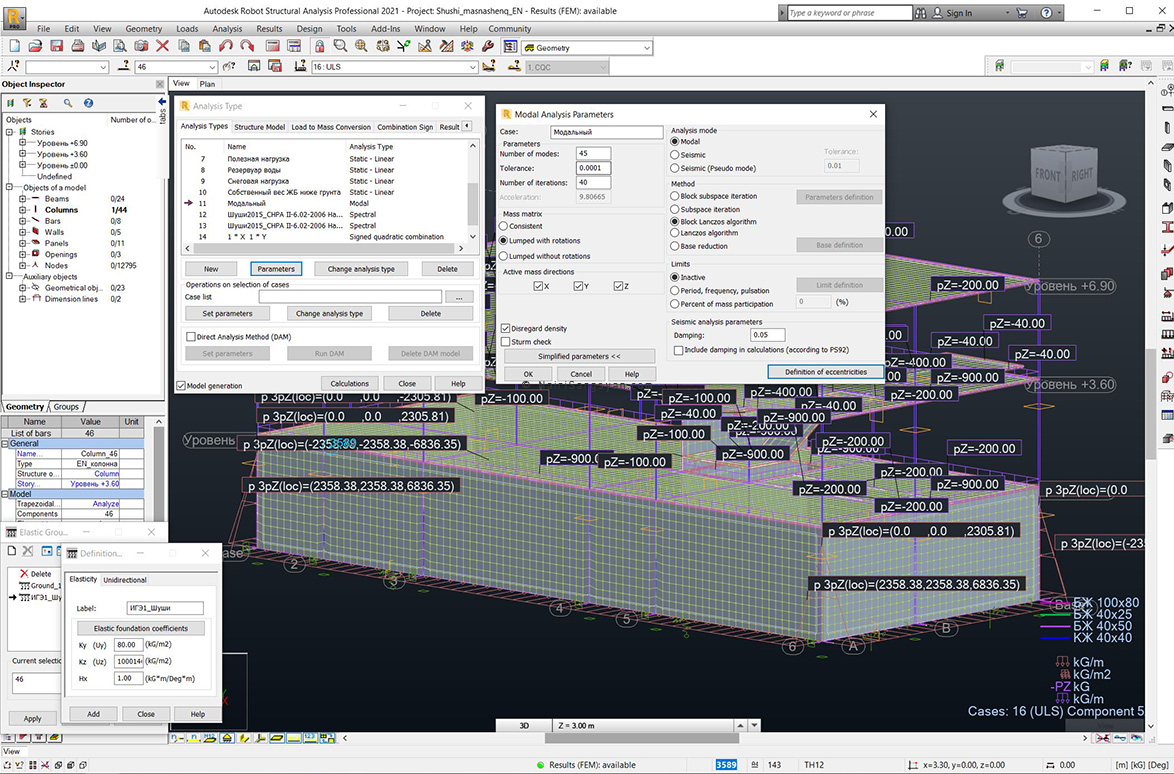Collapse the Stories tree node
Viewport: 1174px width, 774px height.
coord(10,132)
